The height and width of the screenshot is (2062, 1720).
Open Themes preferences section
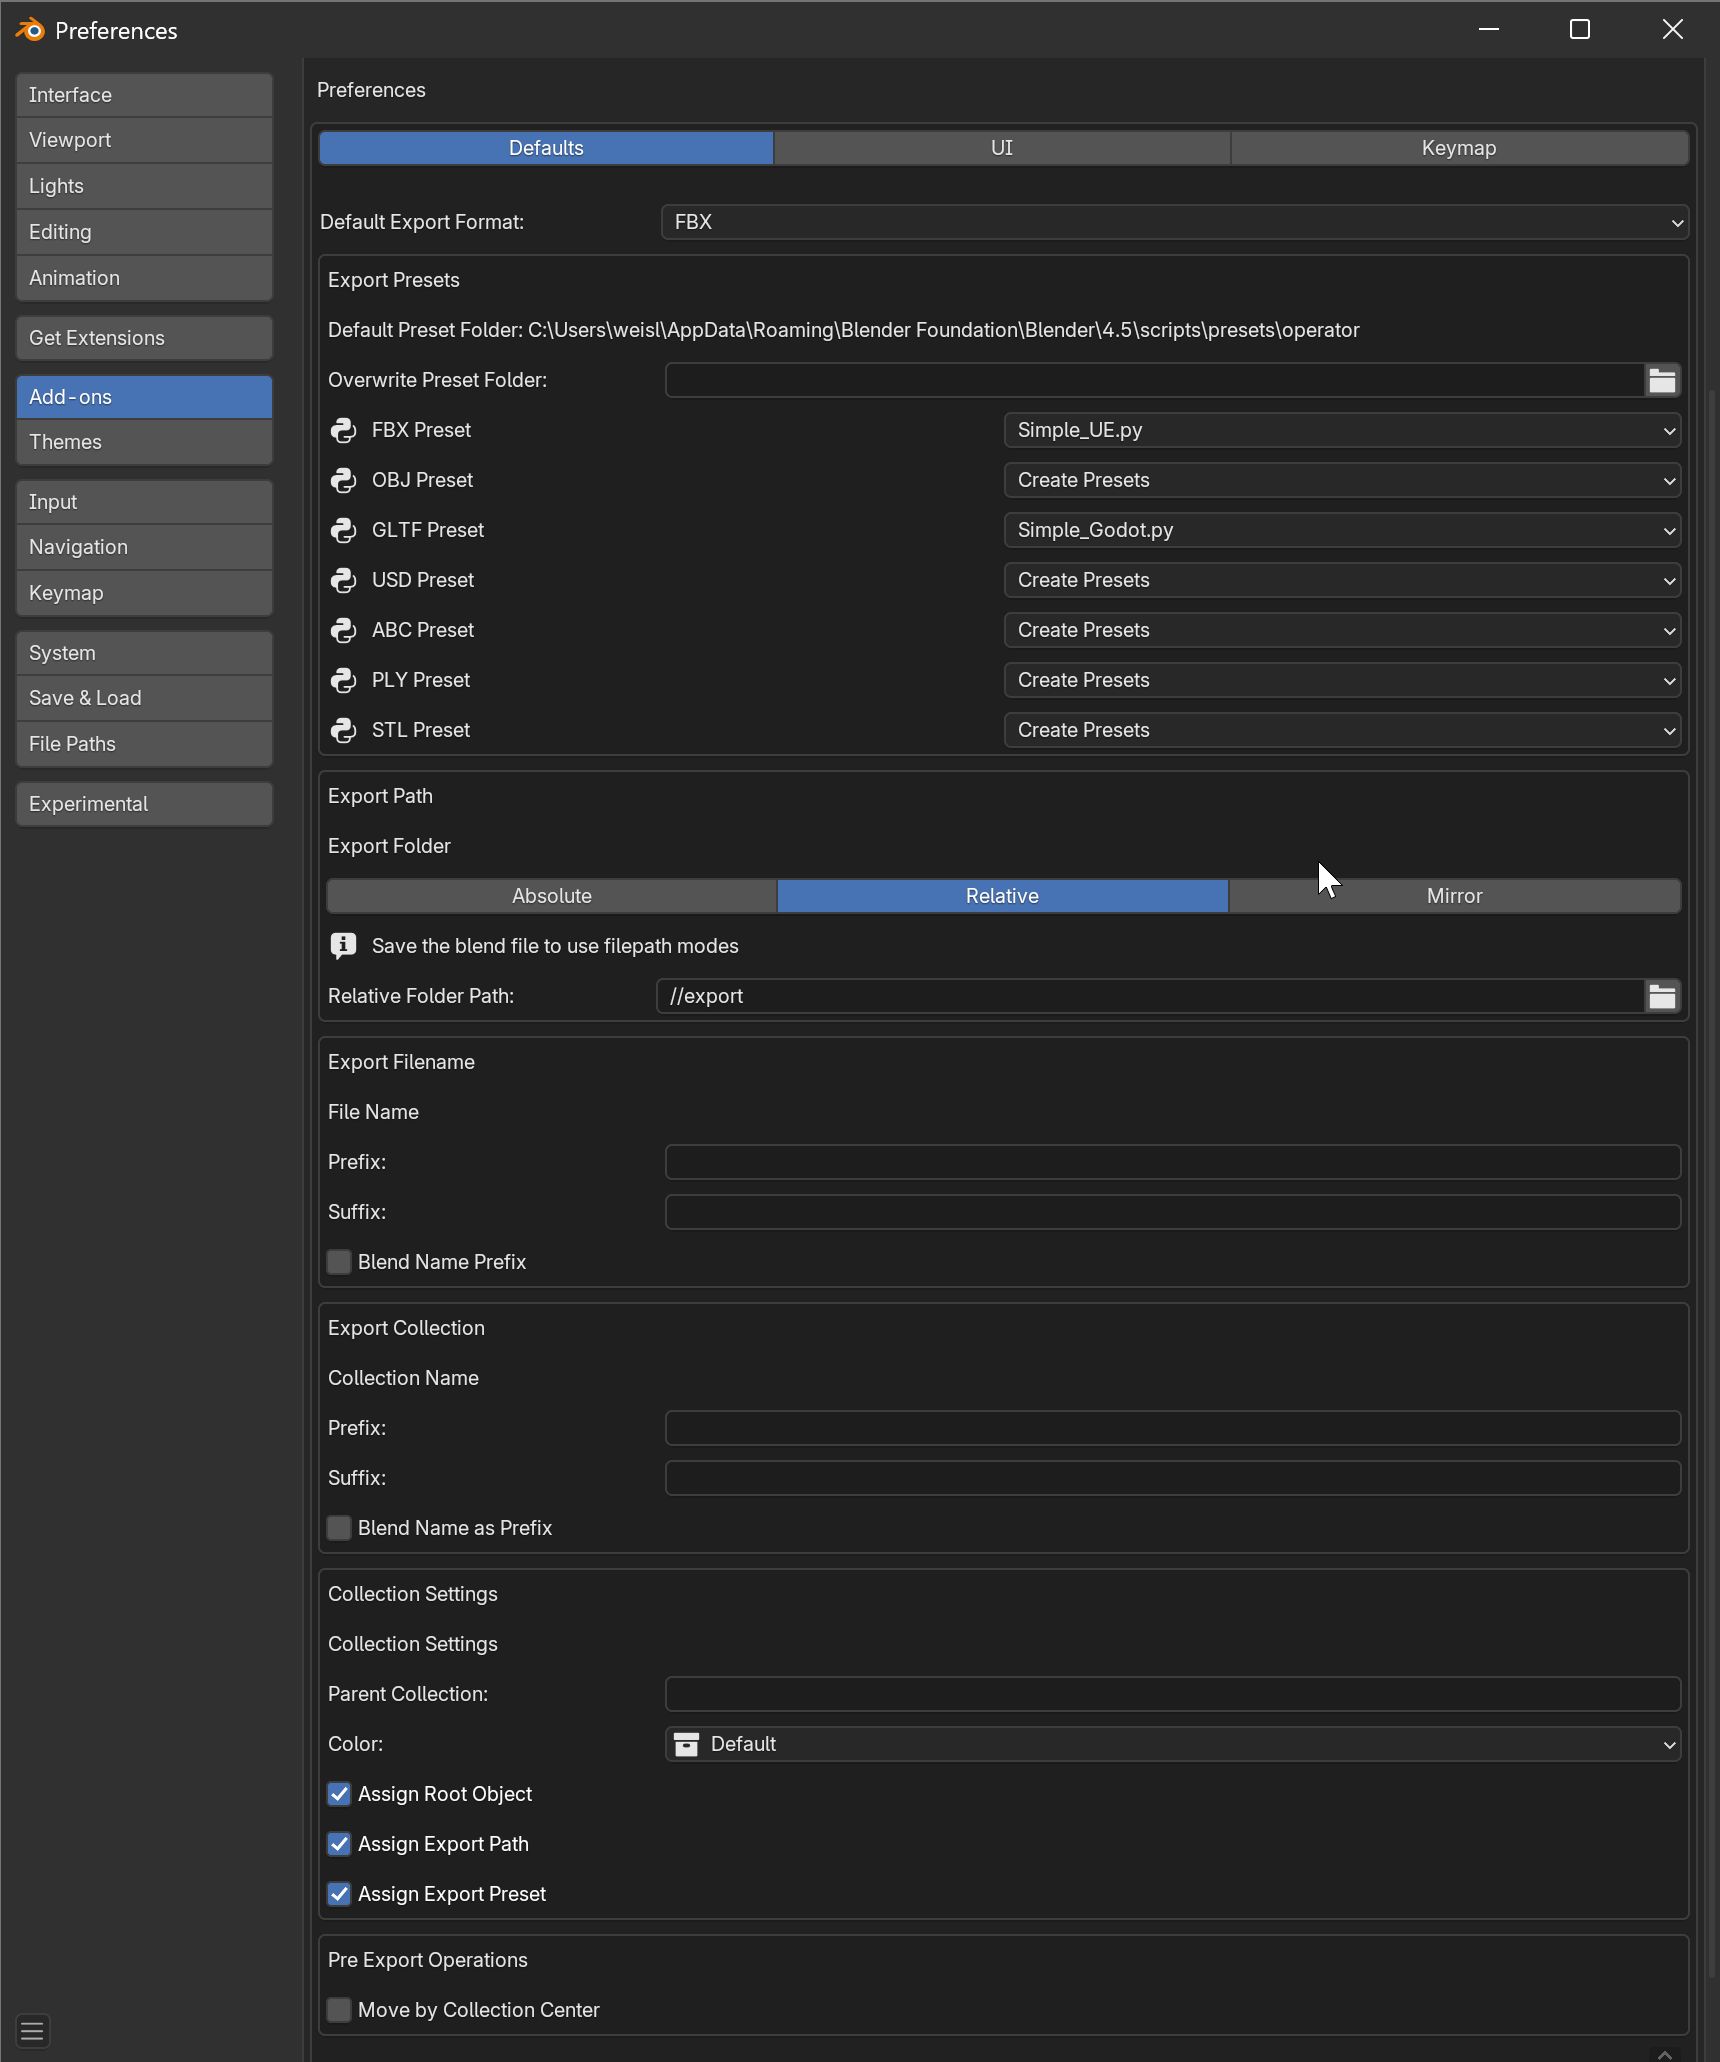[144, 442]
